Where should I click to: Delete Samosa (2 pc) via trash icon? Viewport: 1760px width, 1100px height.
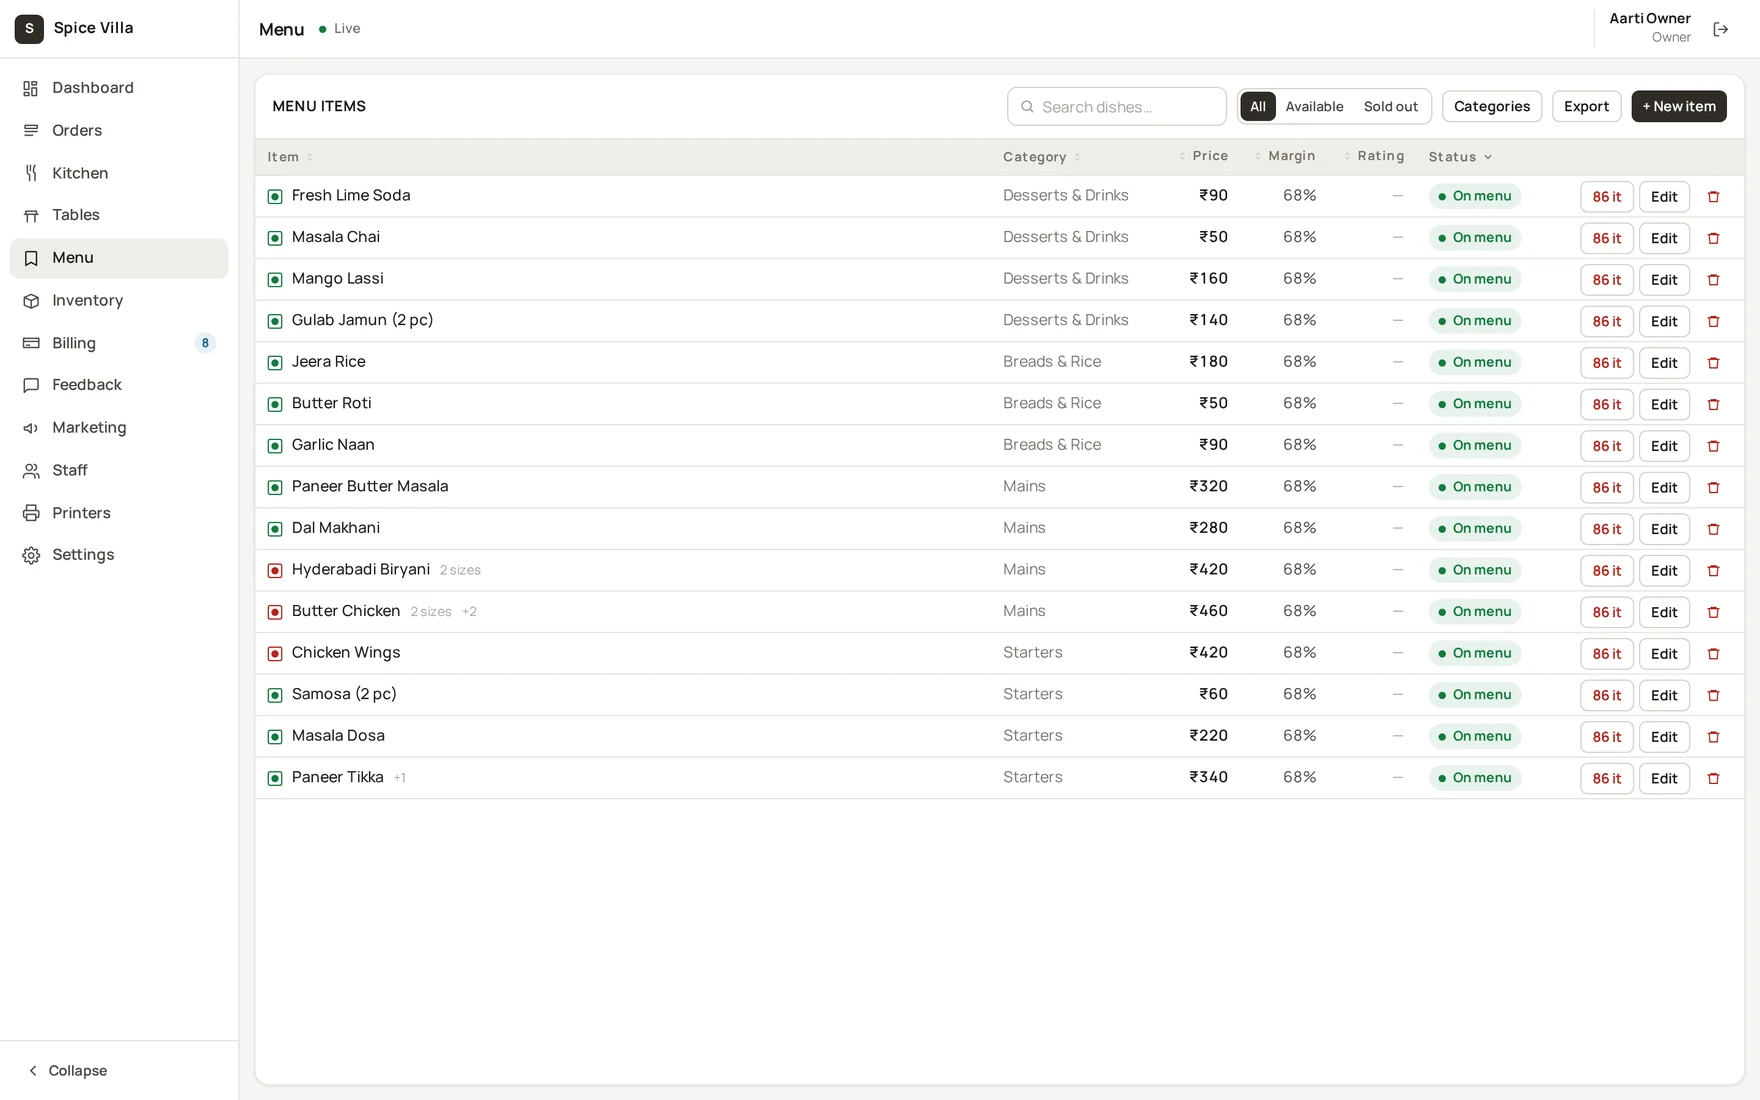point(1713,695)
